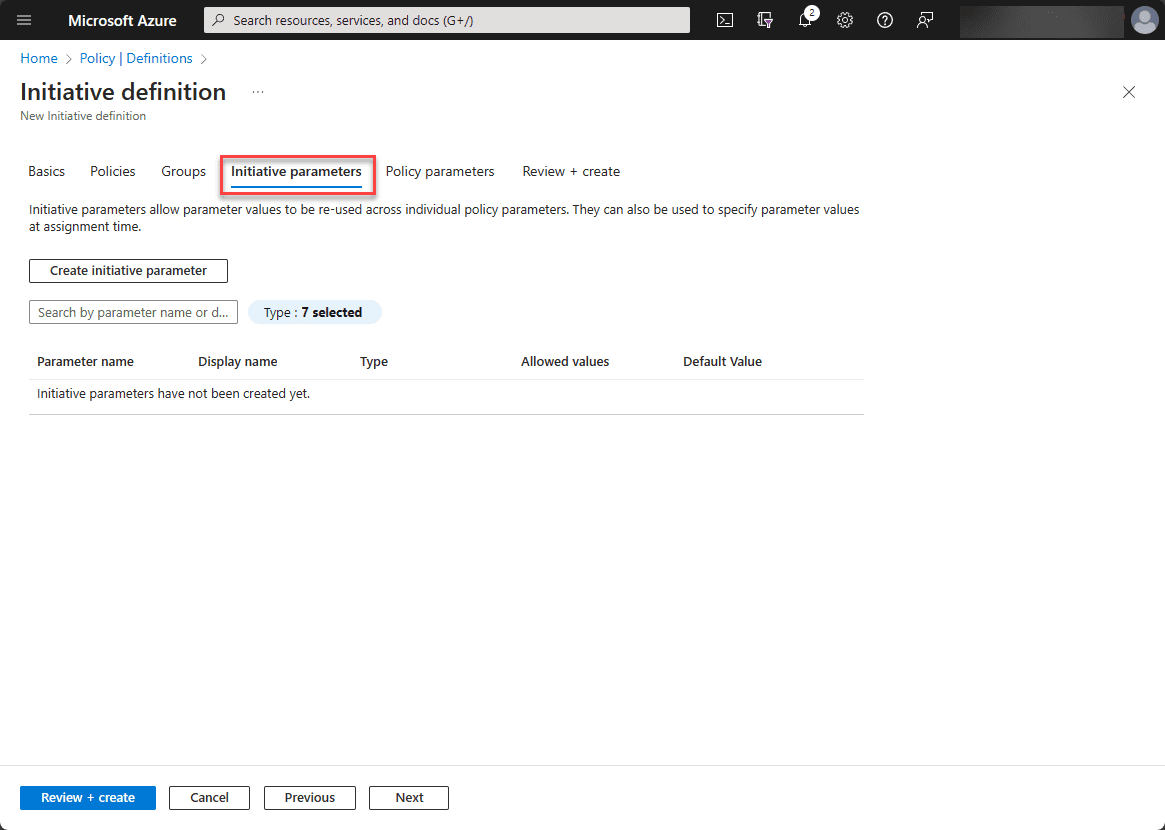The width and height of the screenshot is (1165, 830).
Task: Click the Default Value column header
Action: pos(722,362)
